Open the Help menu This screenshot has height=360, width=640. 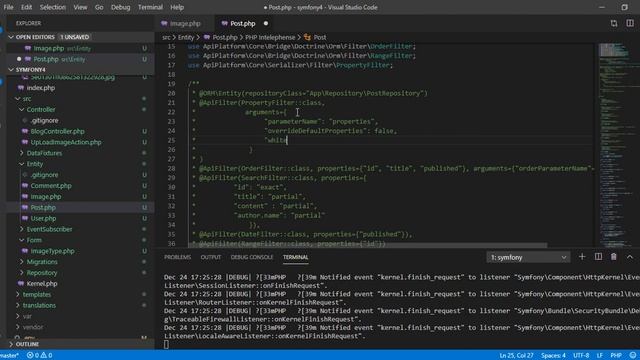click(177, 7)
